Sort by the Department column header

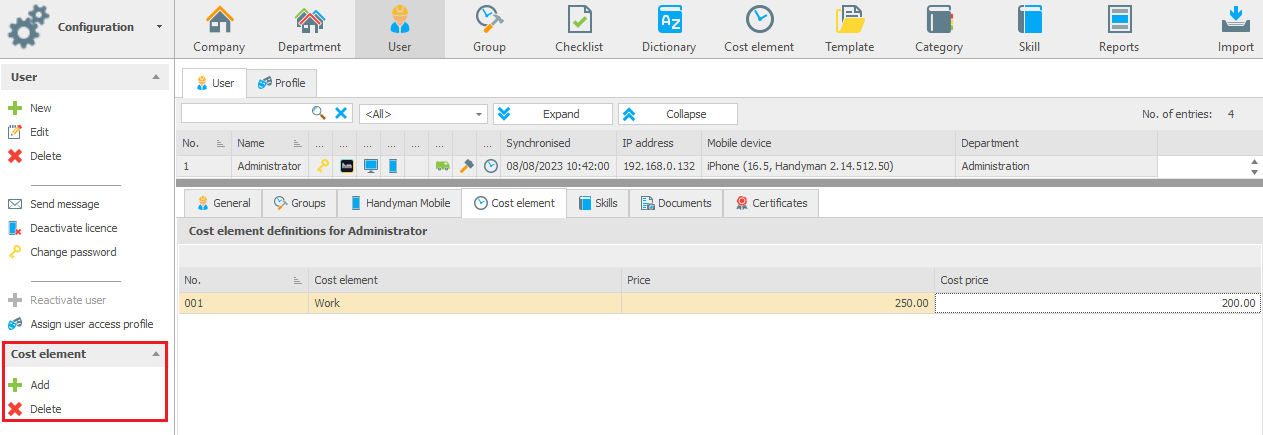pyautogui.click(x=1056, y=143)
